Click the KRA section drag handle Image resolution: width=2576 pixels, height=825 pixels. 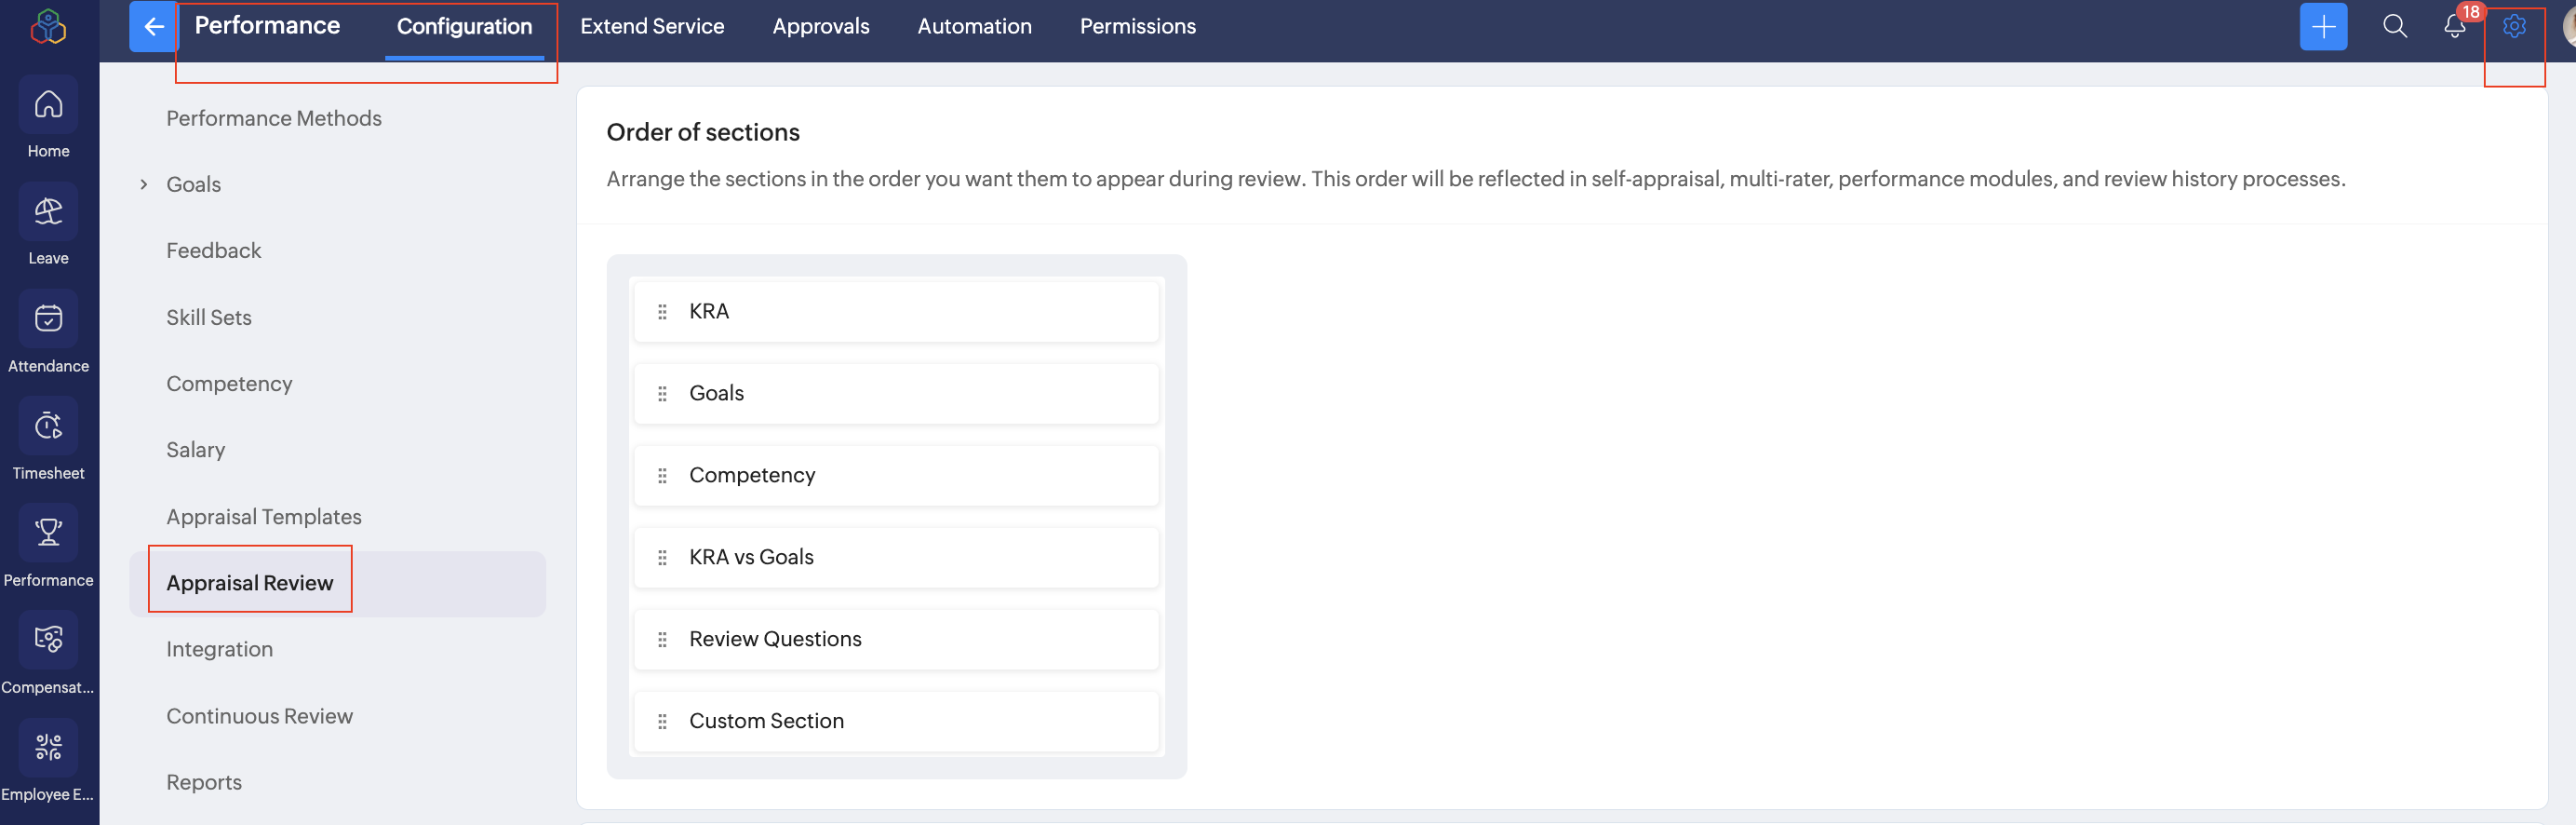coord(662,312)
